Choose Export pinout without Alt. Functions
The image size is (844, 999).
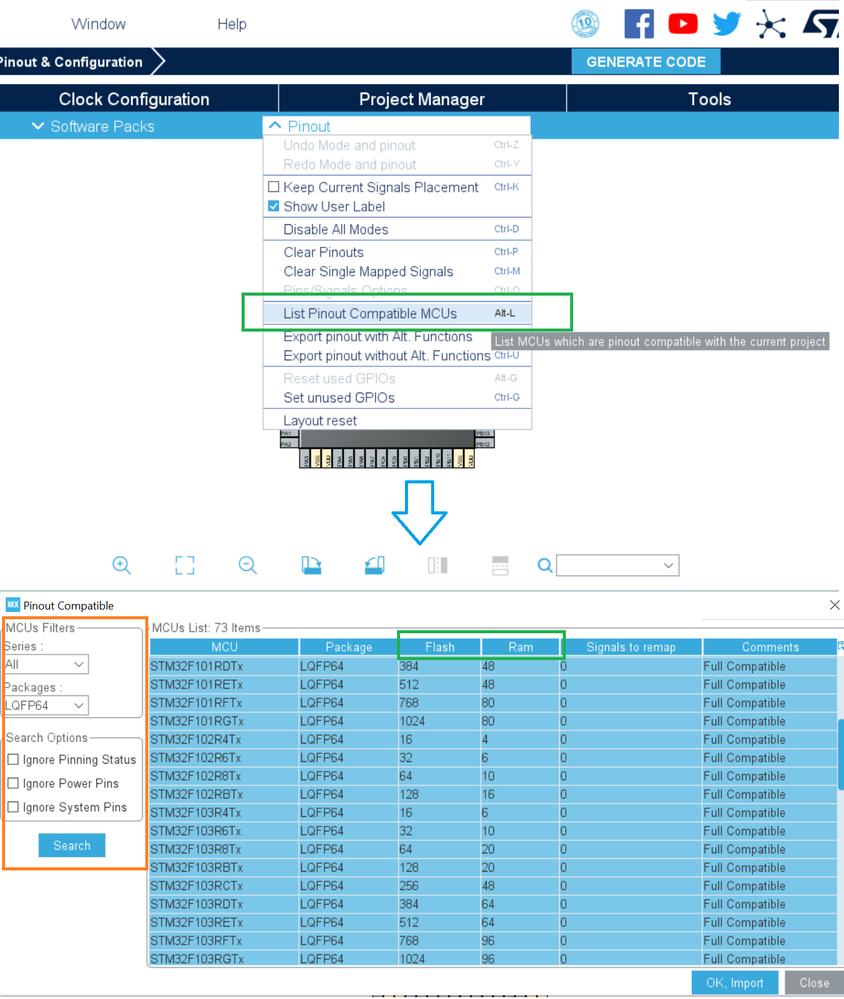point(397,356)
